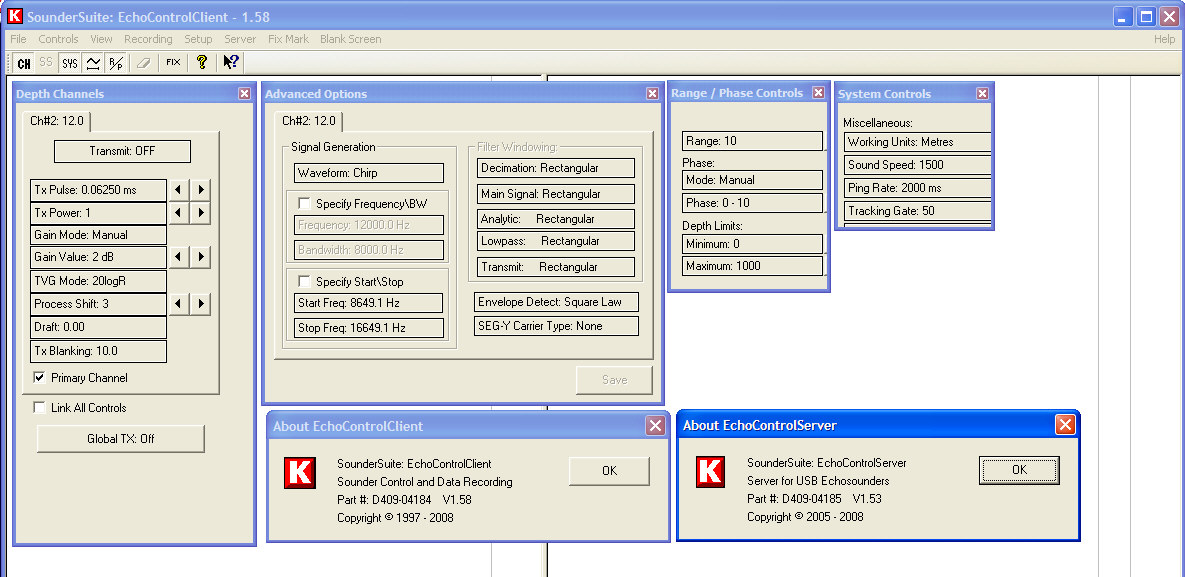Decrease Gain Value with the left arrow
The height and width of the screenshot is (577, 1185).
pos(179,258)
